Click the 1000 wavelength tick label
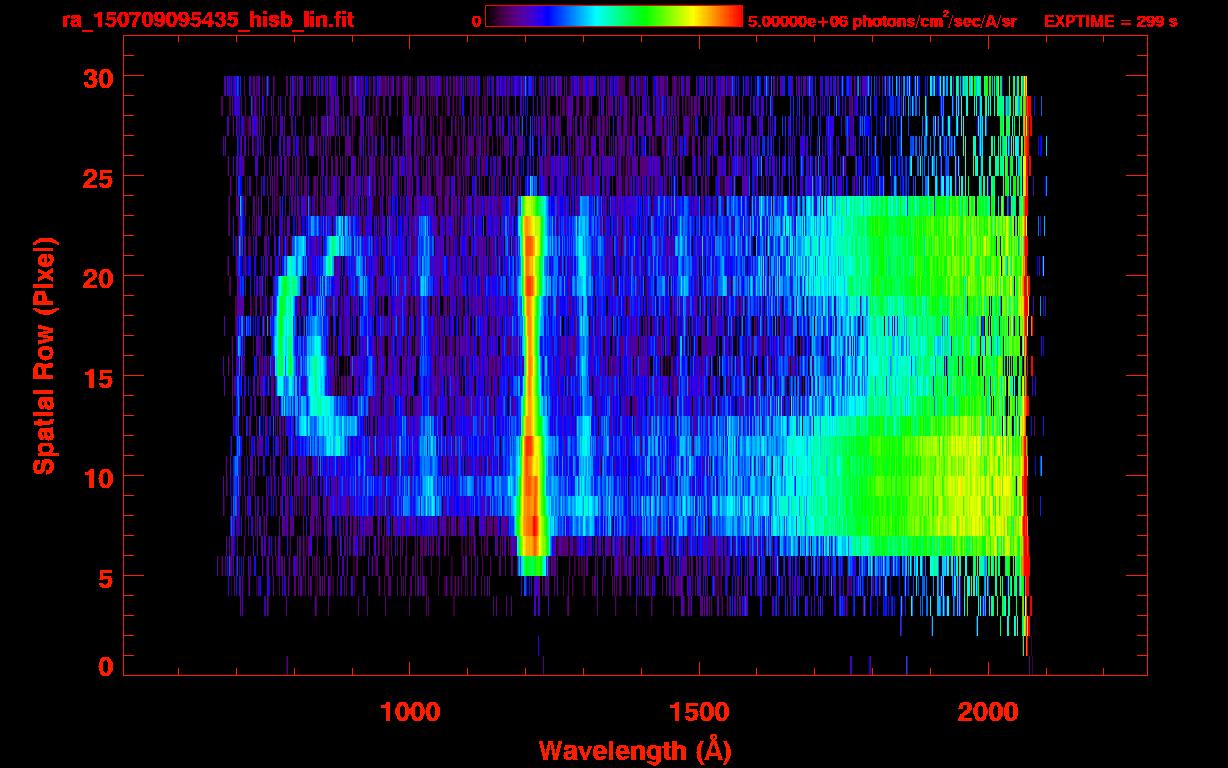This screenshot has width=1228, height=768. (410, 712)
